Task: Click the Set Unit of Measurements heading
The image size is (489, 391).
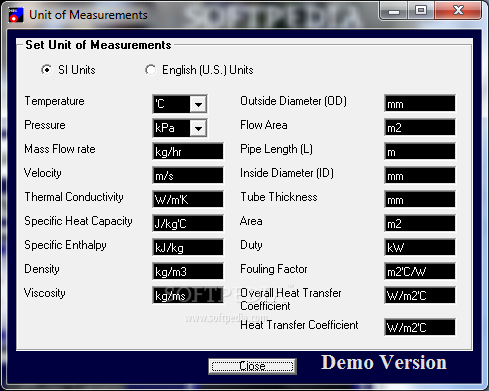Action: [98, 45]
